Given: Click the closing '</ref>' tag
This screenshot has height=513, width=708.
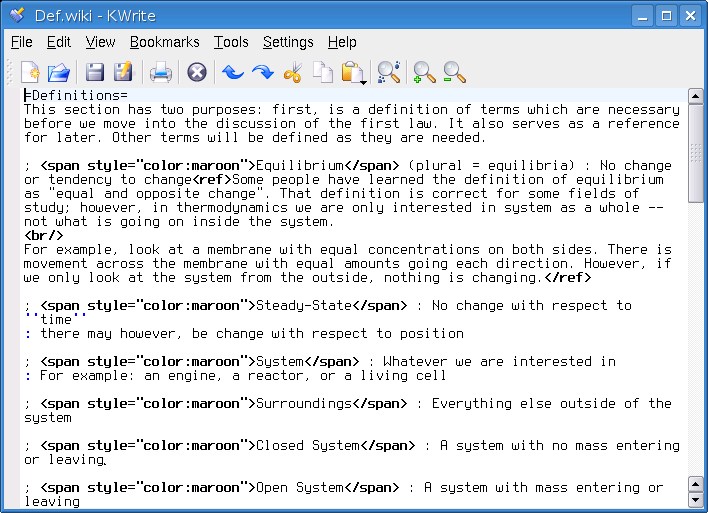Looking at the screenshot, I should [x=568, y=277].
